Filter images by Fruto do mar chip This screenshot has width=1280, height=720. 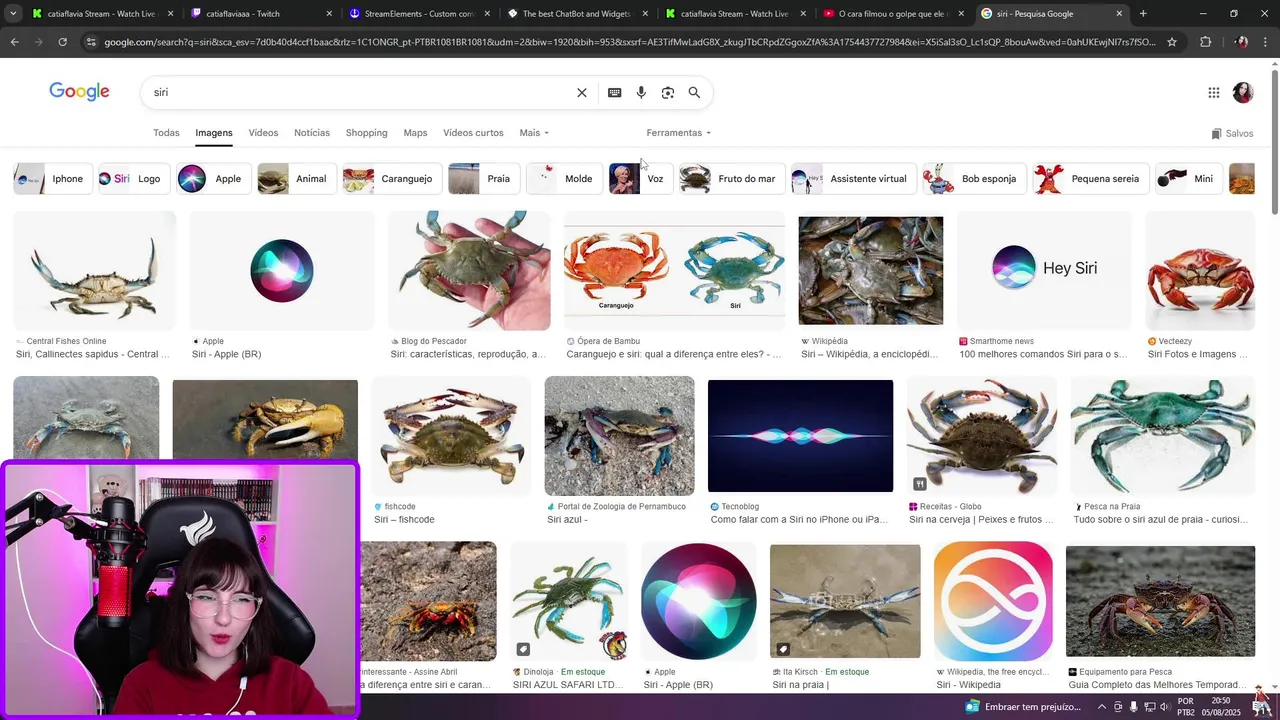point(731,179)
